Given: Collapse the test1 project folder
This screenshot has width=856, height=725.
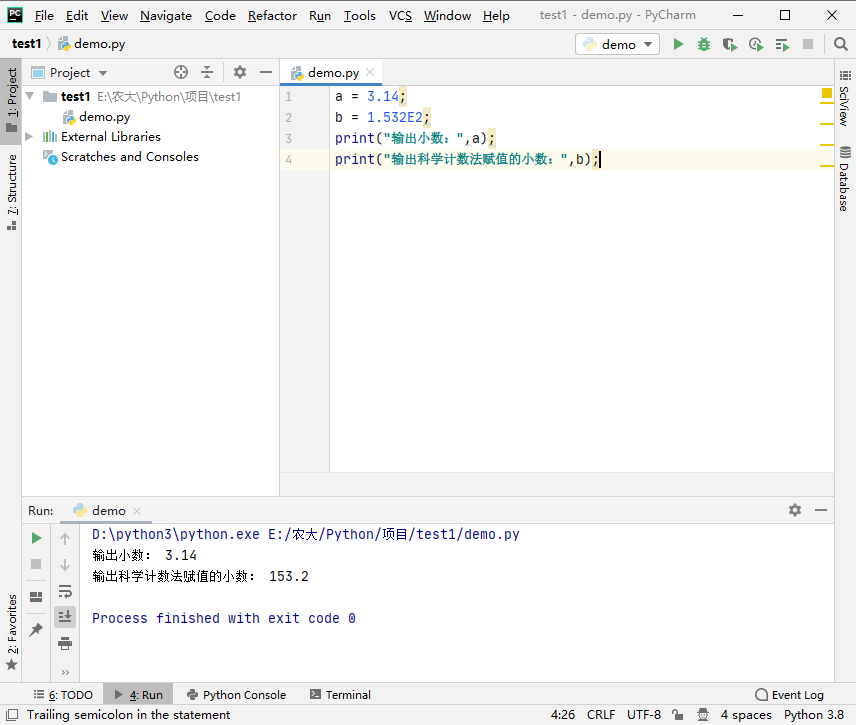Looking at the screenshot, I should [x=29, y=97].
